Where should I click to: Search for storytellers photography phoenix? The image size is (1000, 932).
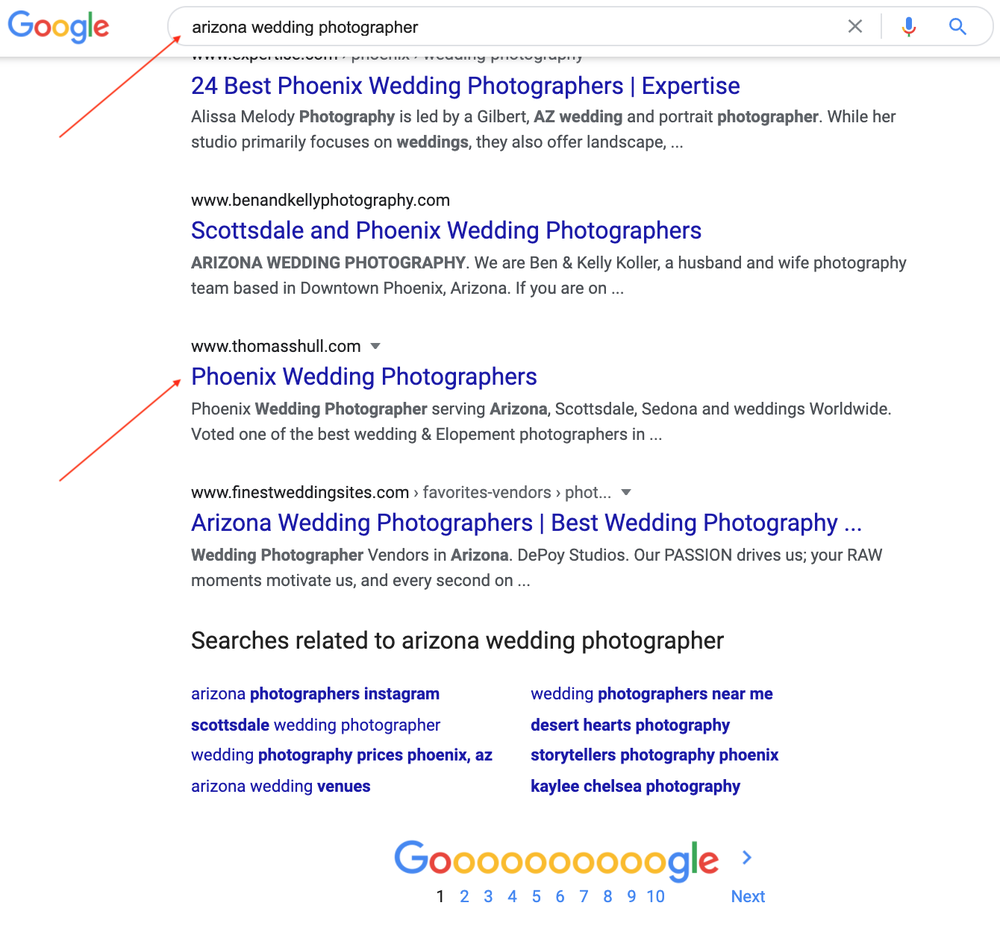(x=654, y=755)
